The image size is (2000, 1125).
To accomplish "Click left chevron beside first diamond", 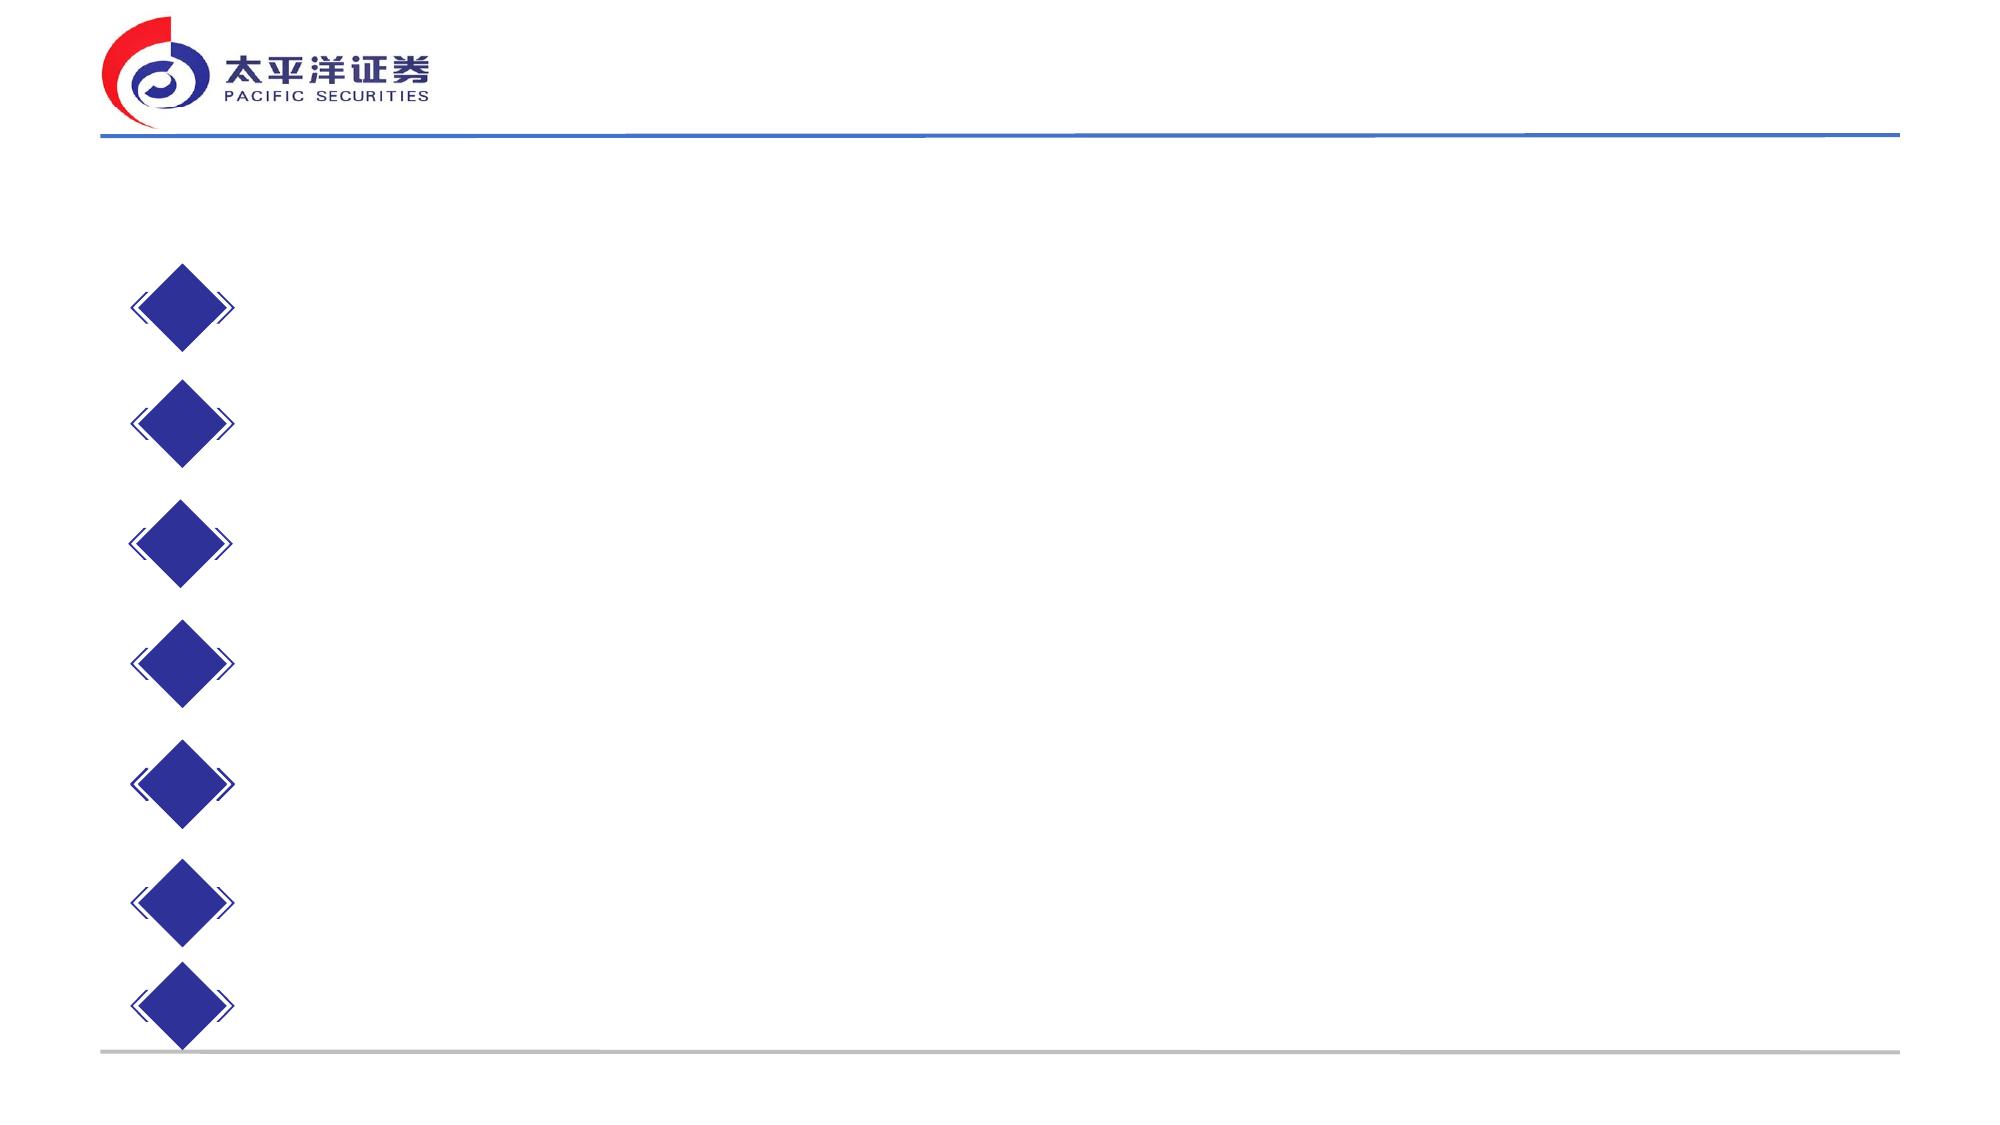I will 135,308.
